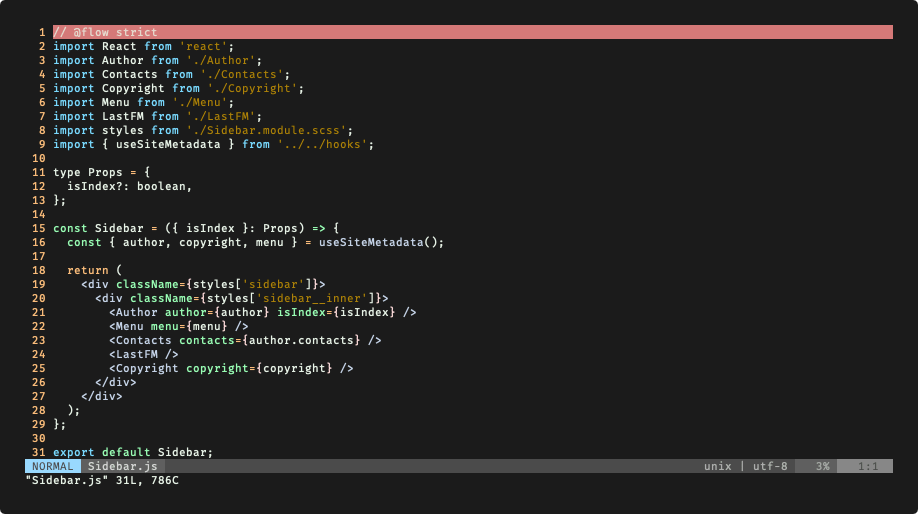Click the </div> closing tag on line 26
Viewport: 918px width, 514px height.
point(116,382)
